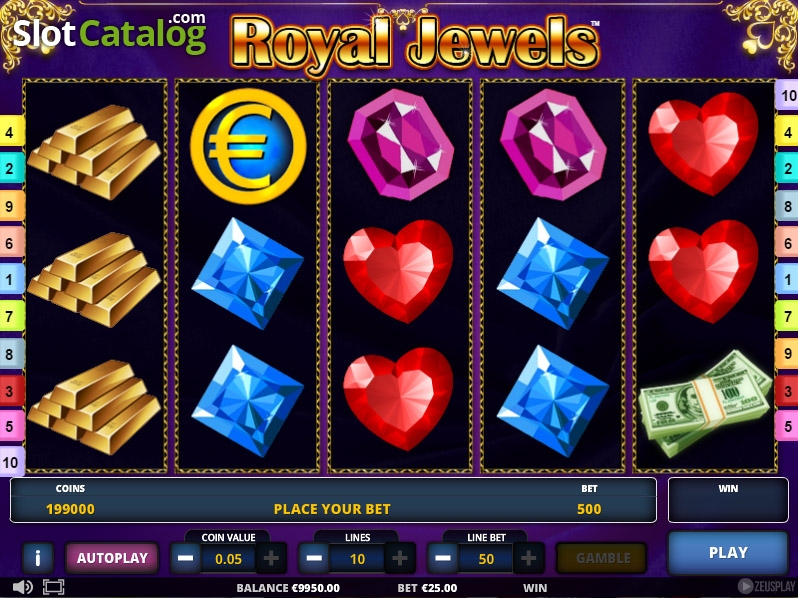Select payline 4 marker on left
The image size is (798, 598).
pyautogui.click(x=11, y=132)
